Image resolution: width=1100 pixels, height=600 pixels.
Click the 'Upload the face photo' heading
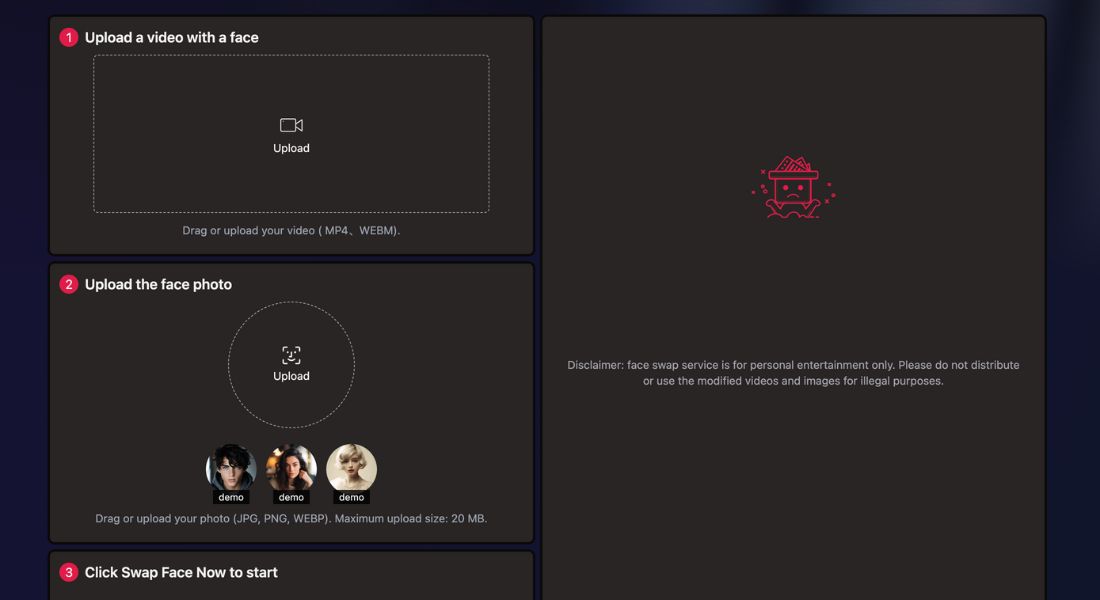click(x=158, y=285)
